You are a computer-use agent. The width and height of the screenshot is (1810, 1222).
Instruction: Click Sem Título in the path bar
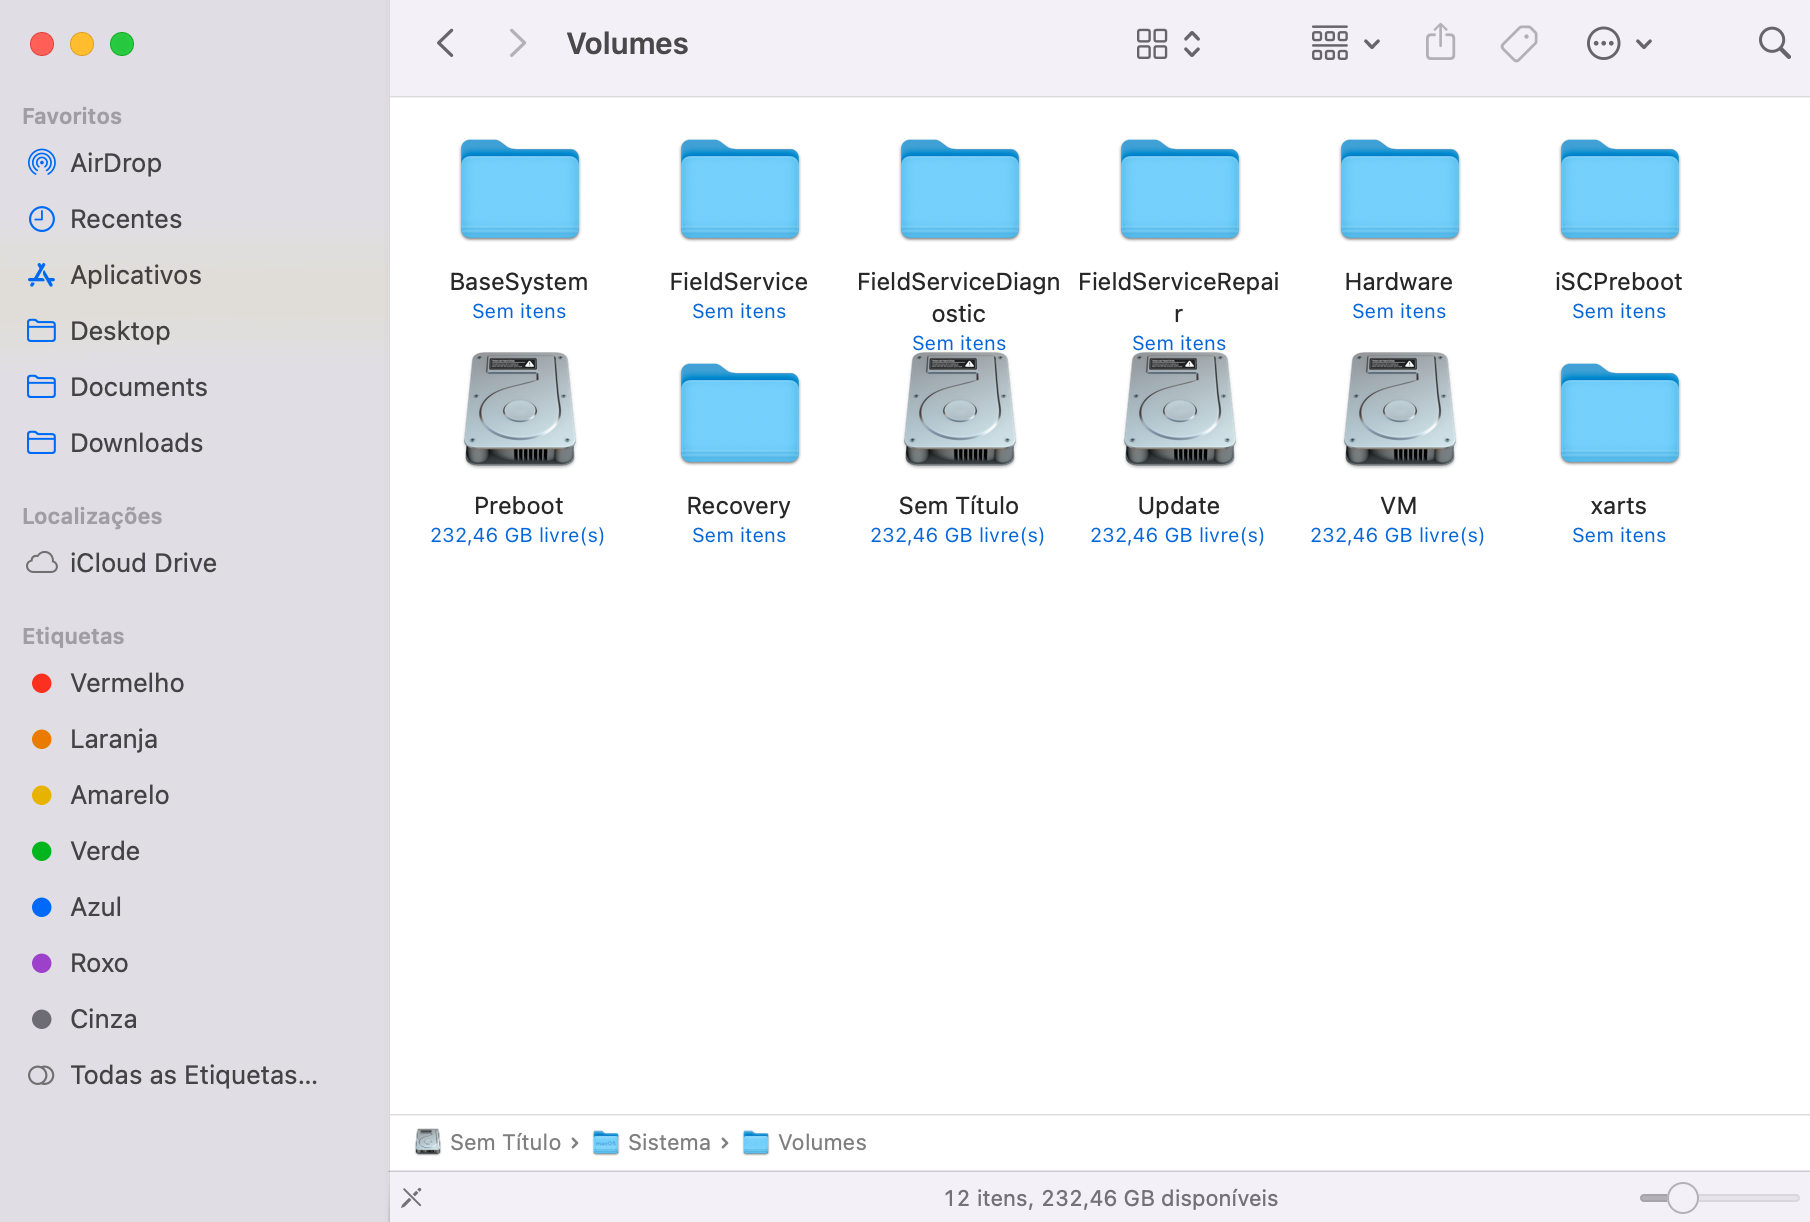[x=504, y=1142]
